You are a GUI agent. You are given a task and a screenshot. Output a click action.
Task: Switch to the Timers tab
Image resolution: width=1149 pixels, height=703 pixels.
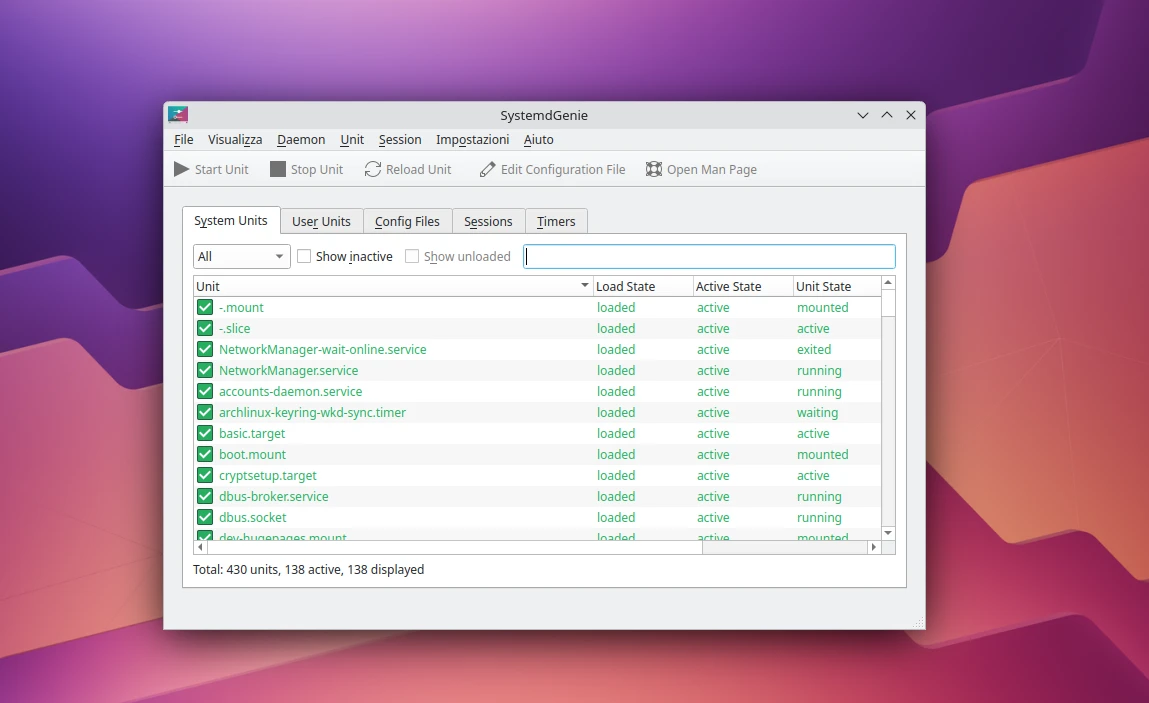pyautogui.click(x=556, y=222)
